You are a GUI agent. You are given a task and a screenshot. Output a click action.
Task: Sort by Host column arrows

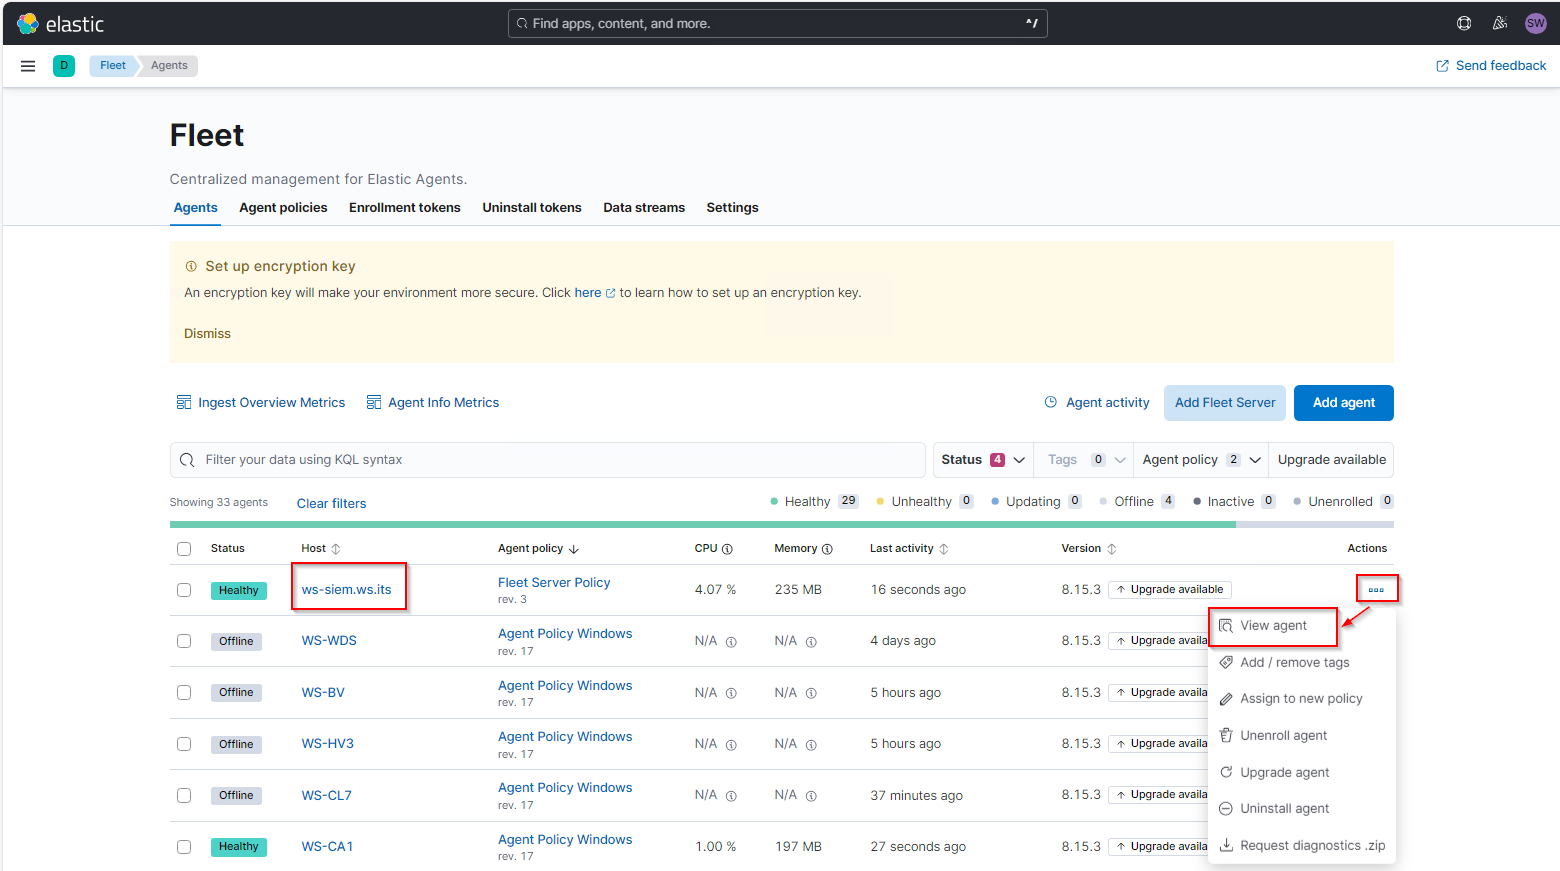coord(336,549)
